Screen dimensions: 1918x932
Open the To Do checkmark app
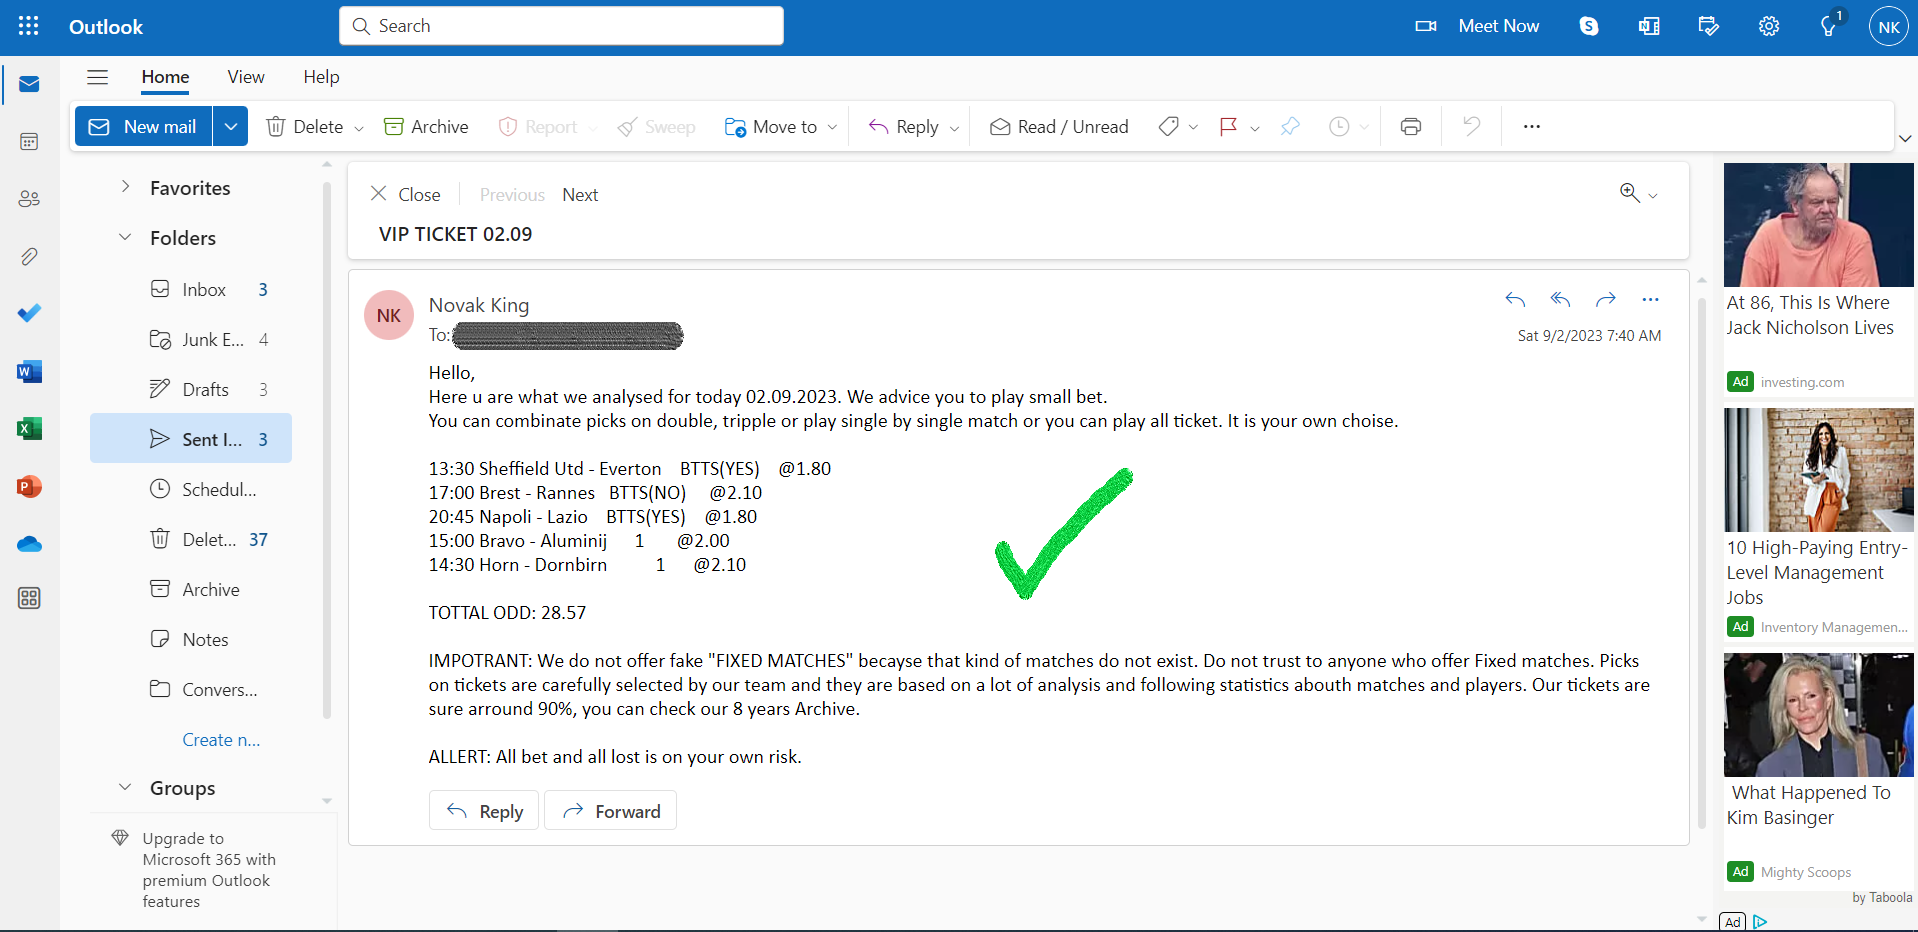pos(29,314)
